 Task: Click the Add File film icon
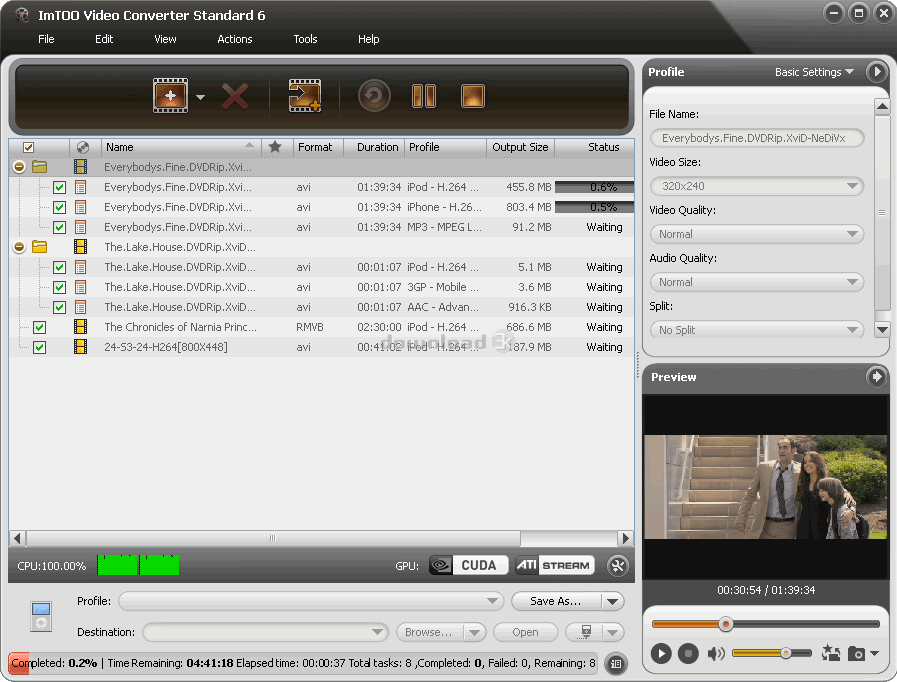(x=170, y=97)
